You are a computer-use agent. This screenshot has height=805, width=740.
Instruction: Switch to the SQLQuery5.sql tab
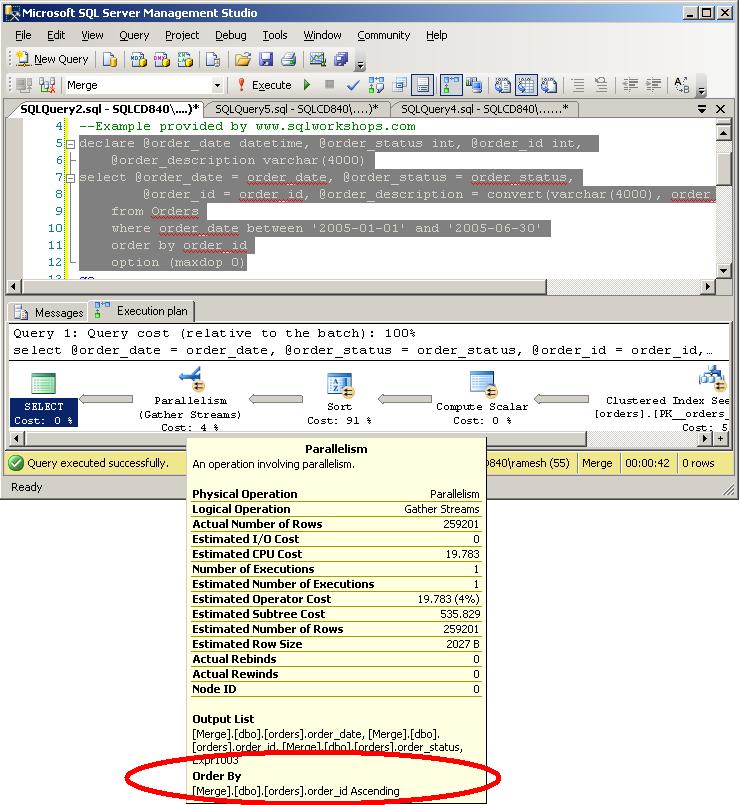(x=296, y=109)
